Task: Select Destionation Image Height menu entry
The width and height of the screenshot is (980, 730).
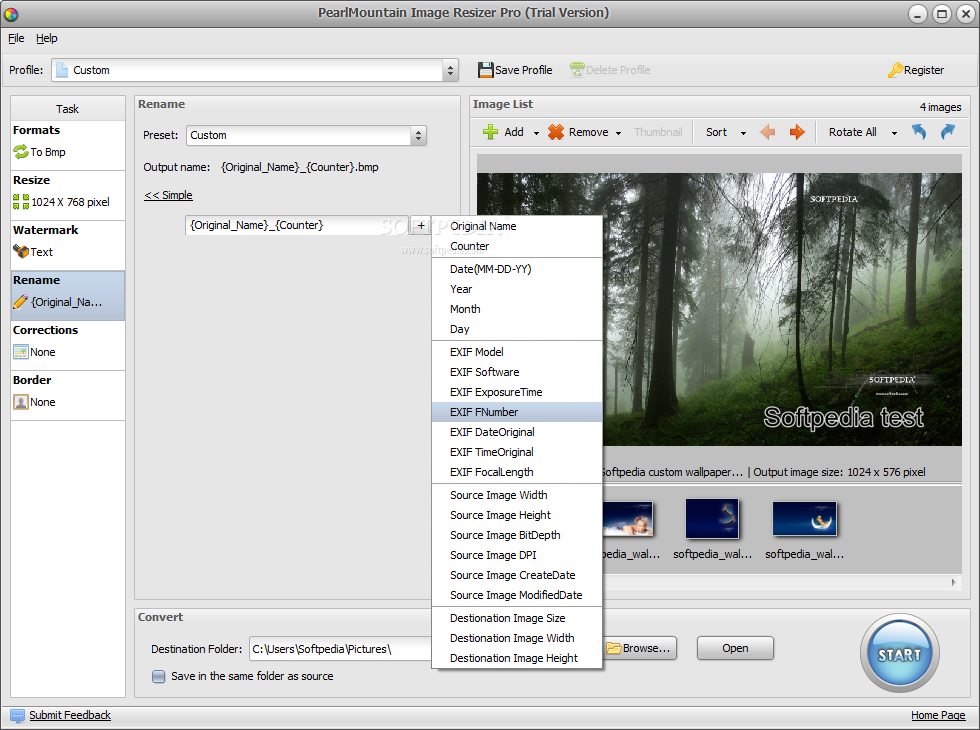Action: pyautogui.click(x=517, y=659)
